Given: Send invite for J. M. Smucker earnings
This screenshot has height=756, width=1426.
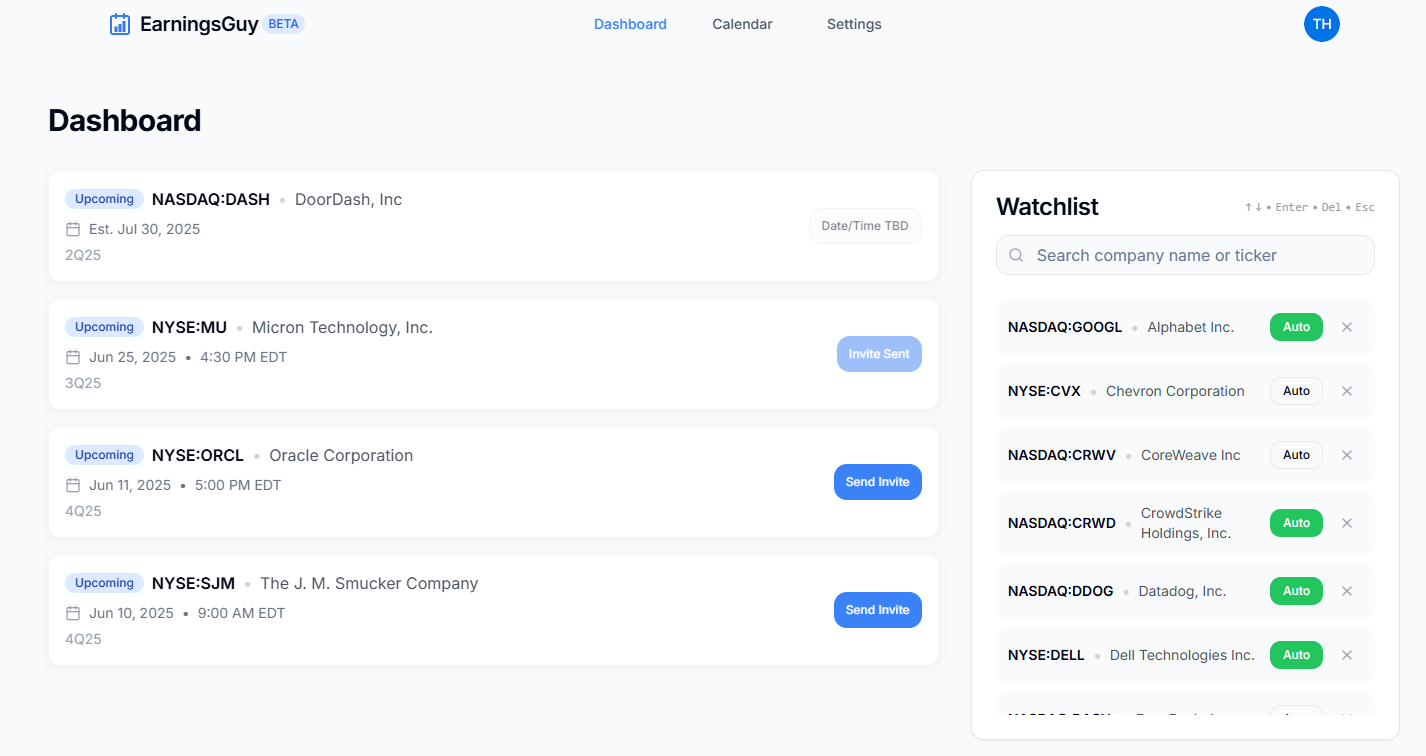Looking at the screenshot, I should (x=878, y=610).
